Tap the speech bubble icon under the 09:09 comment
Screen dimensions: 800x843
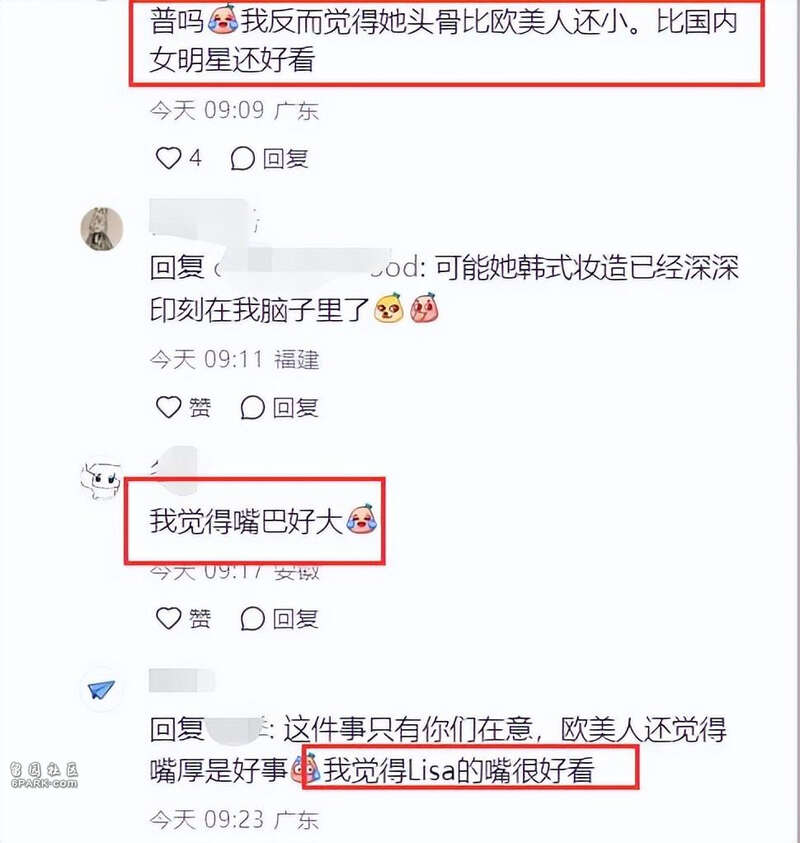click(242, 159)
